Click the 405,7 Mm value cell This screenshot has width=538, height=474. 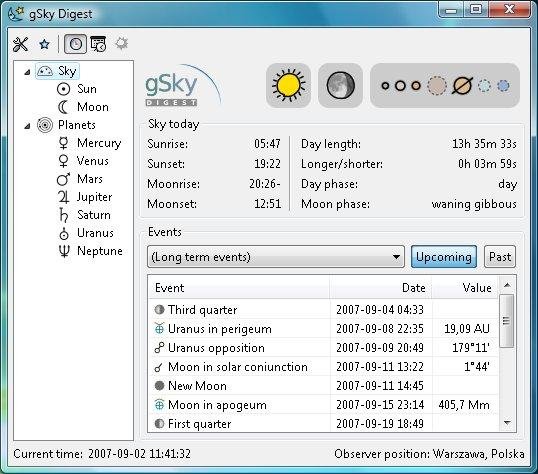pyautogui.click(x=464, y=405)
